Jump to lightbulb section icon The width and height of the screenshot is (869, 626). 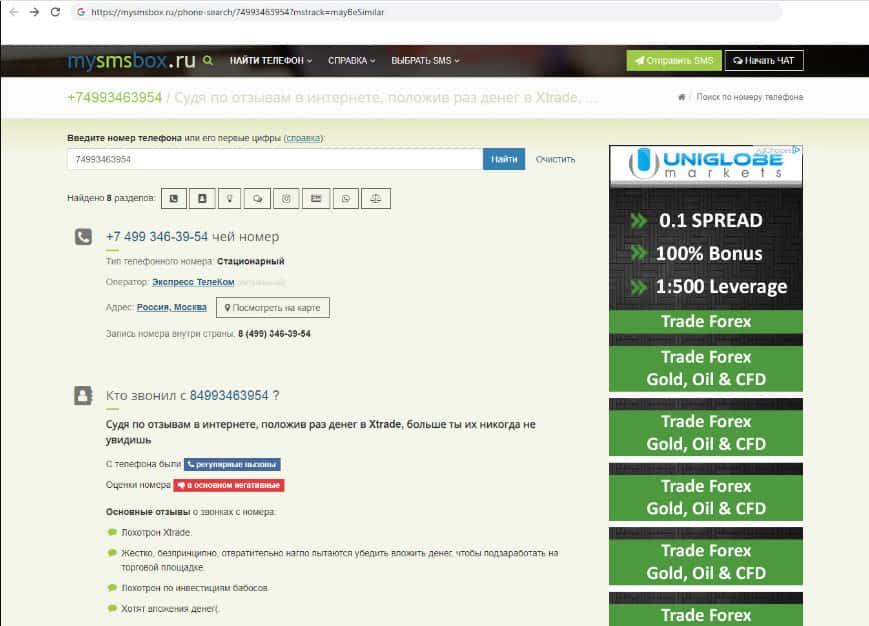229,198
